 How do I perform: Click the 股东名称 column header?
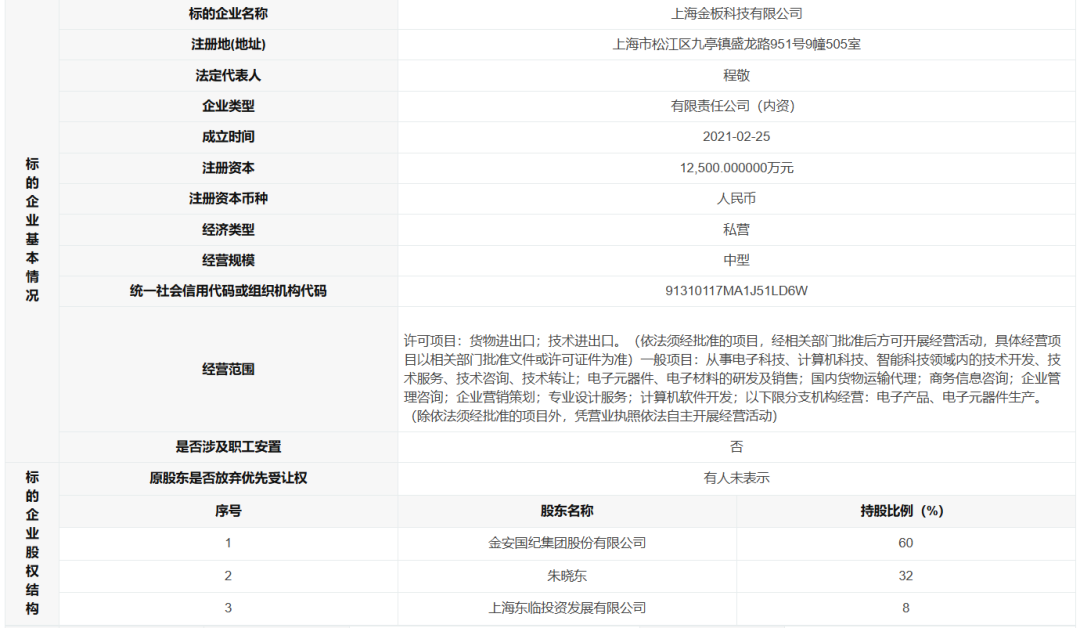pos(567,511)
